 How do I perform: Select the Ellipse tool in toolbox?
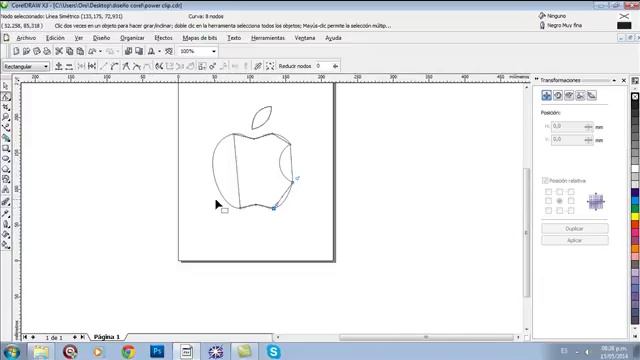click(x=6, y=159)
